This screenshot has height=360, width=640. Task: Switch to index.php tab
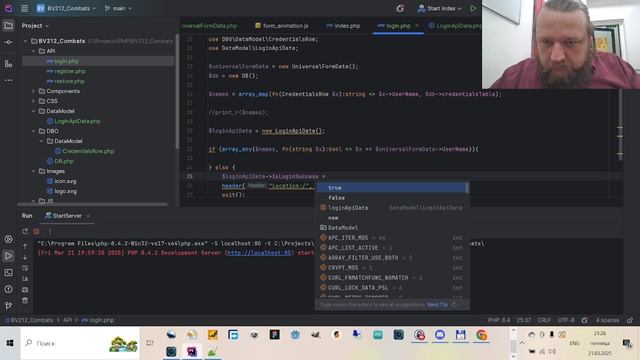coord(343,26)
